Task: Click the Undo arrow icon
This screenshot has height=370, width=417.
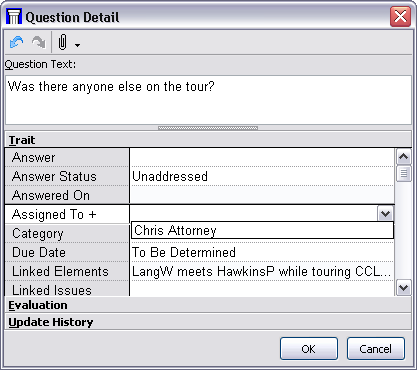Action: pos(17,42)
